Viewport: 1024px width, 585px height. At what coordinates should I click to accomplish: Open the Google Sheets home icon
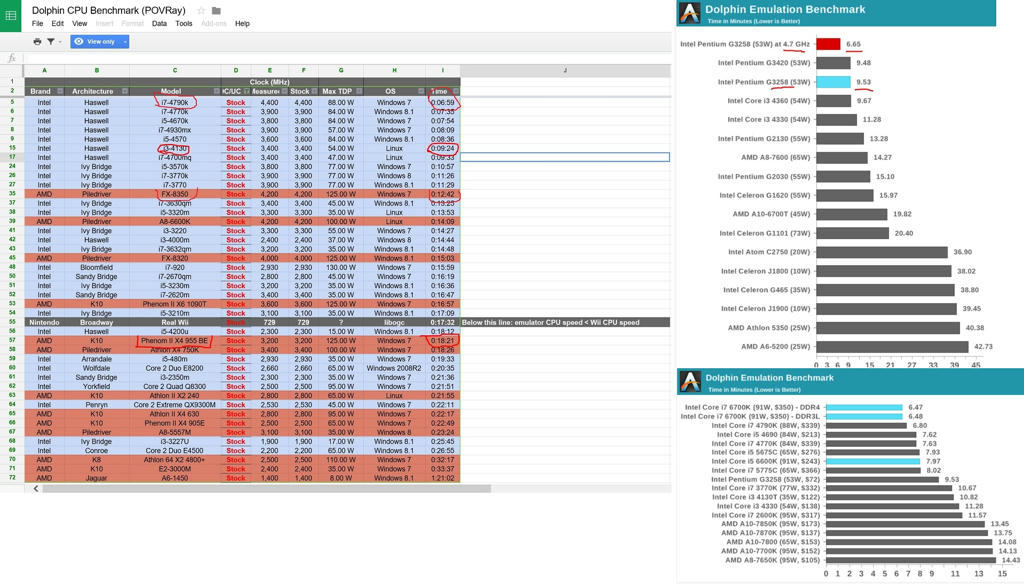(10, 14)
